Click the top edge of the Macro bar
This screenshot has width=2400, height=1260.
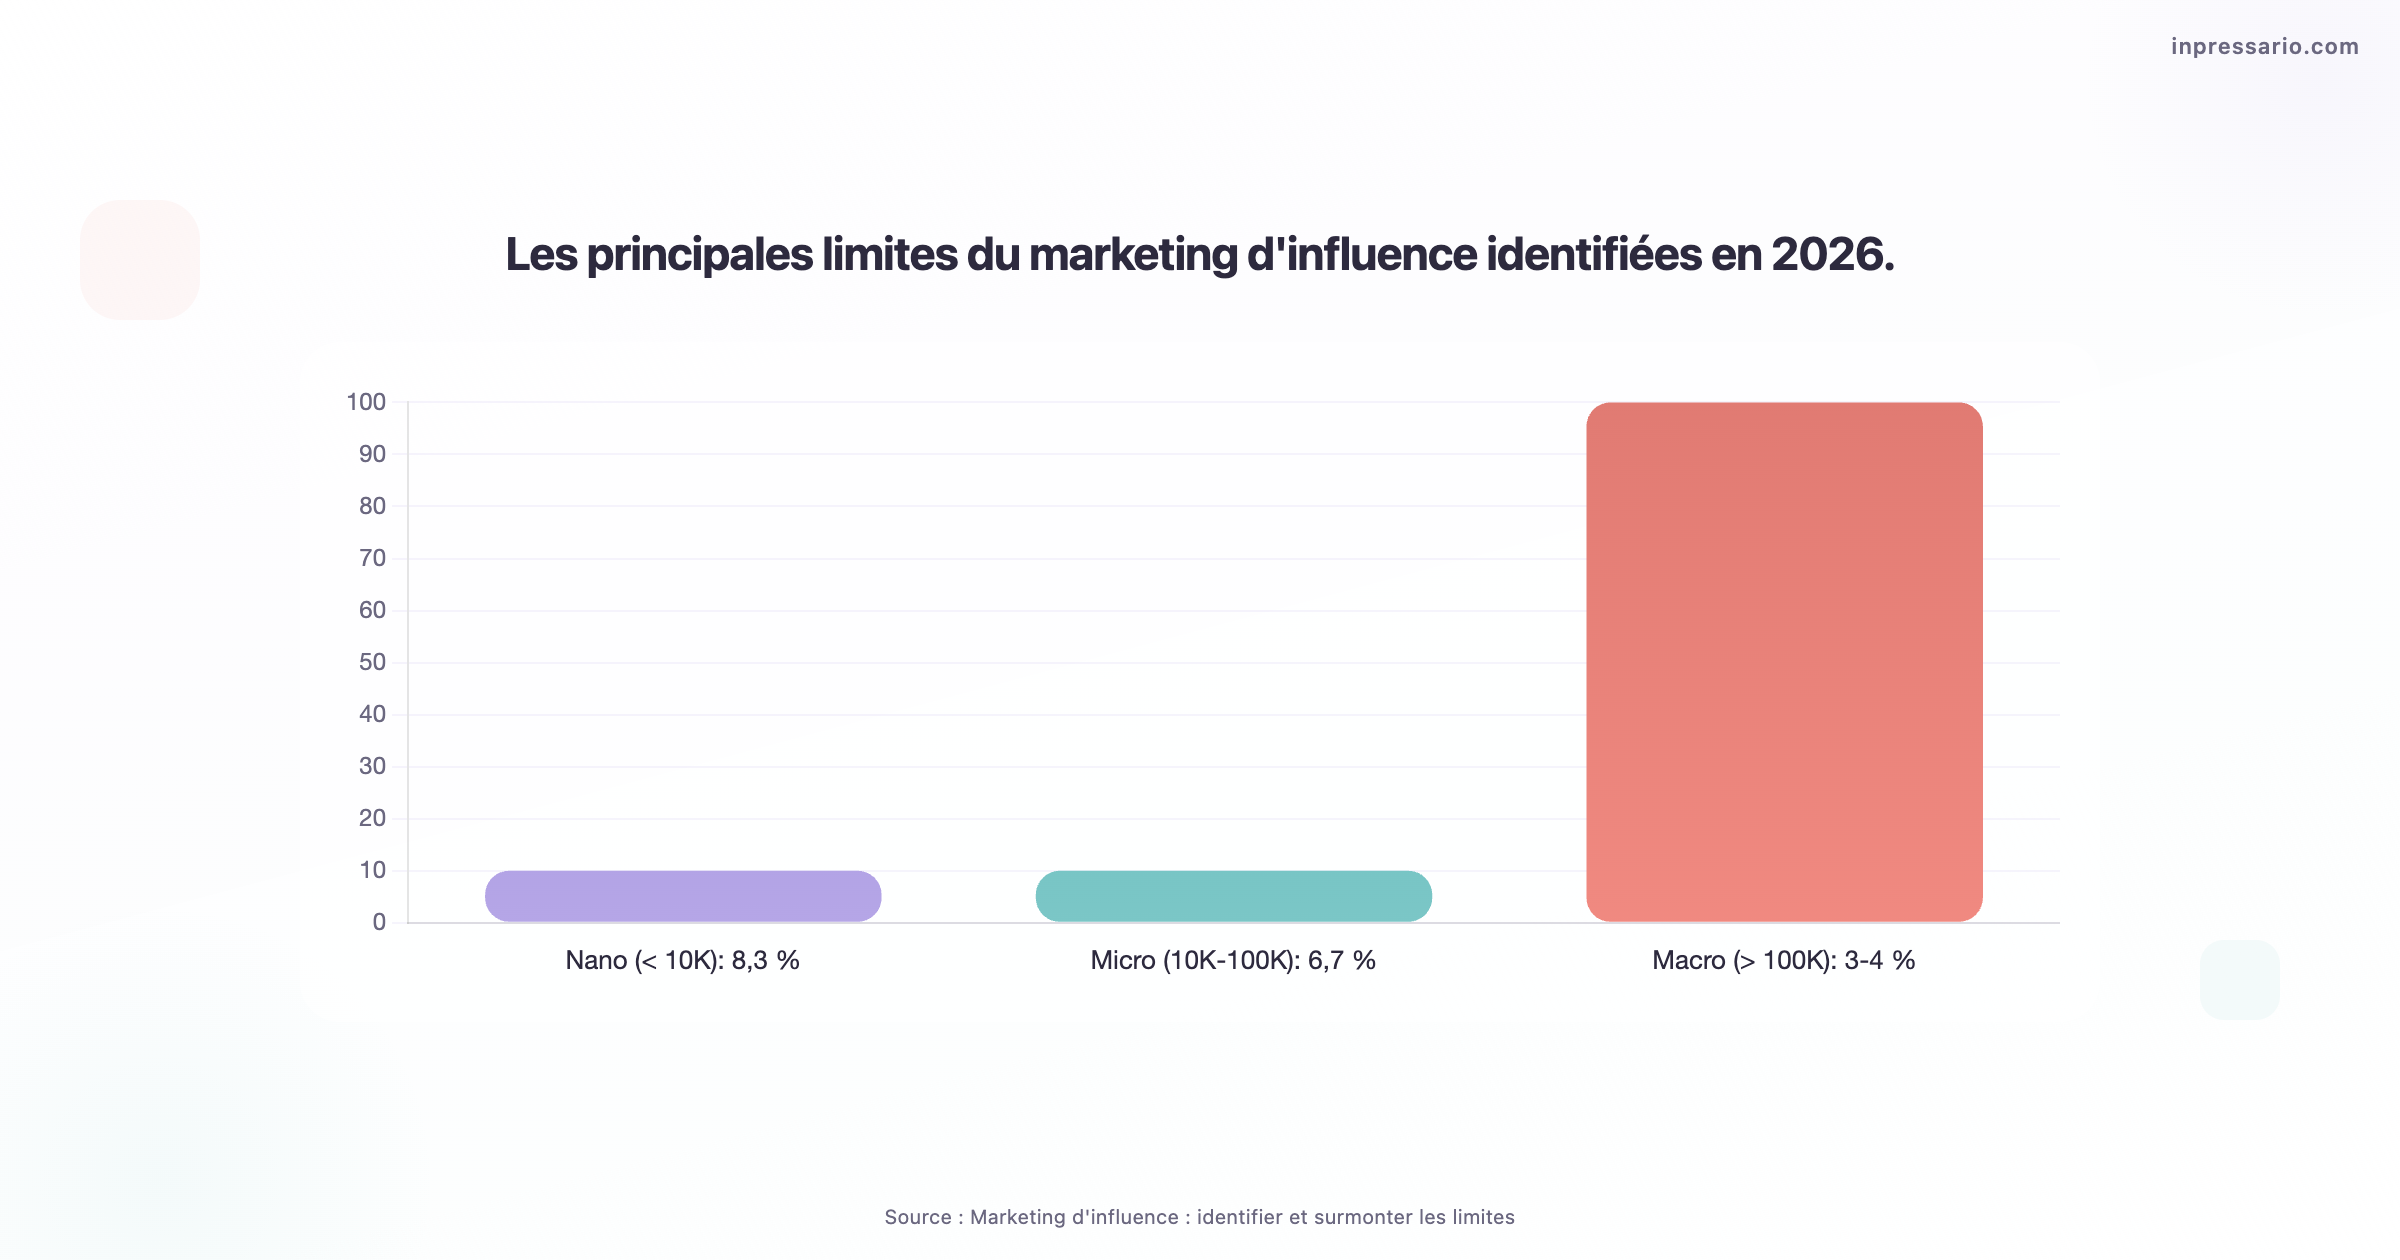point(1784,402)
